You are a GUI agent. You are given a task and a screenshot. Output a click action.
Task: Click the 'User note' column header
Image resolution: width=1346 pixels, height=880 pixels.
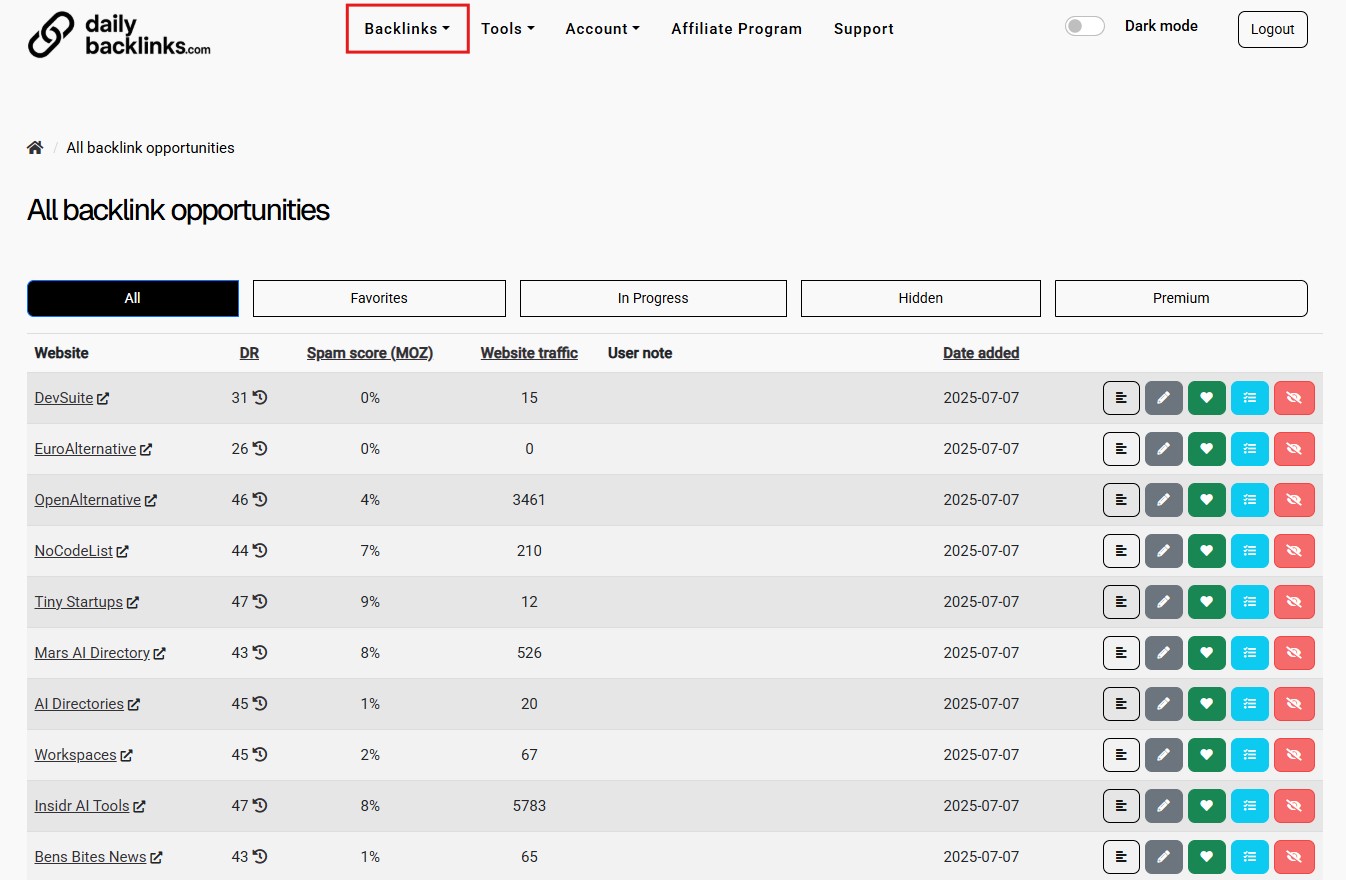[x=640, y=353]
